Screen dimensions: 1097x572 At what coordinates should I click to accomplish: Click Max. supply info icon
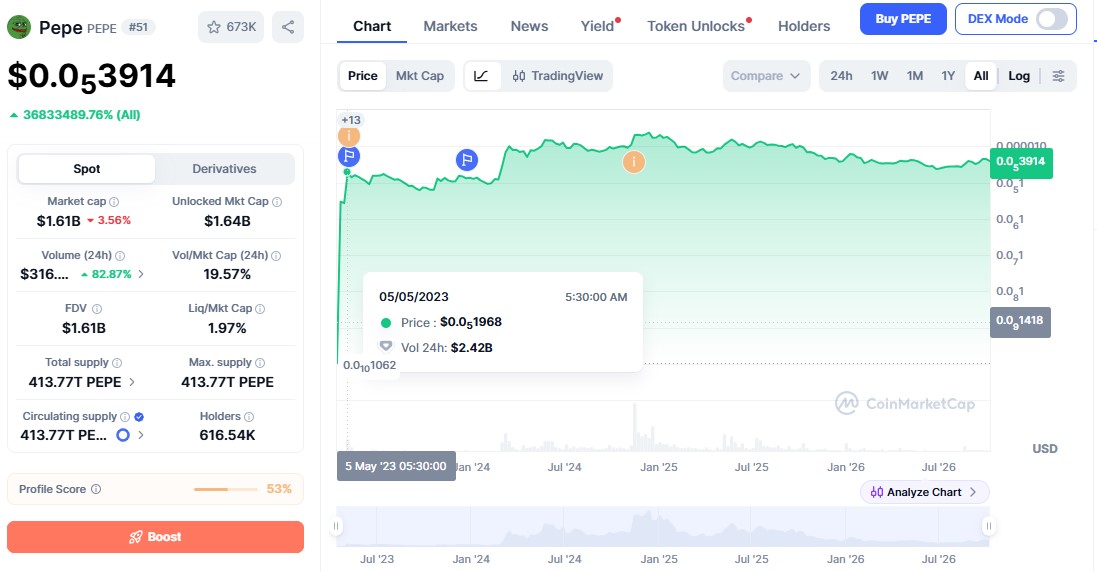point(260,363)
